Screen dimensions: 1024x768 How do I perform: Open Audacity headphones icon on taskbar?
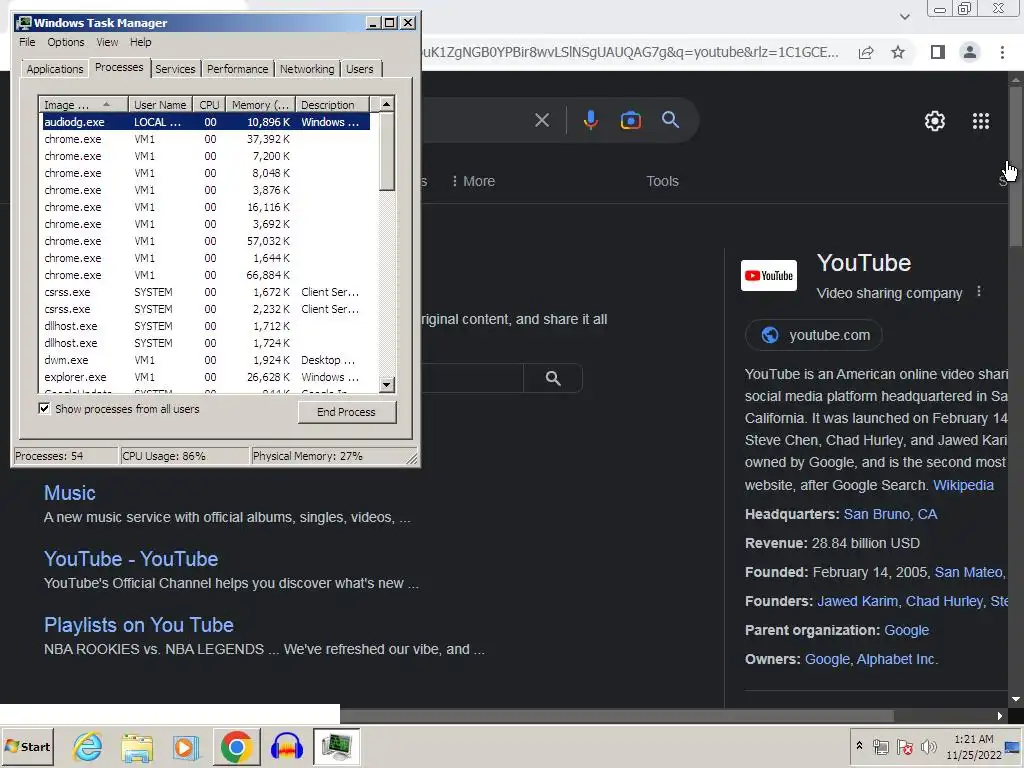tap(286, 746)
